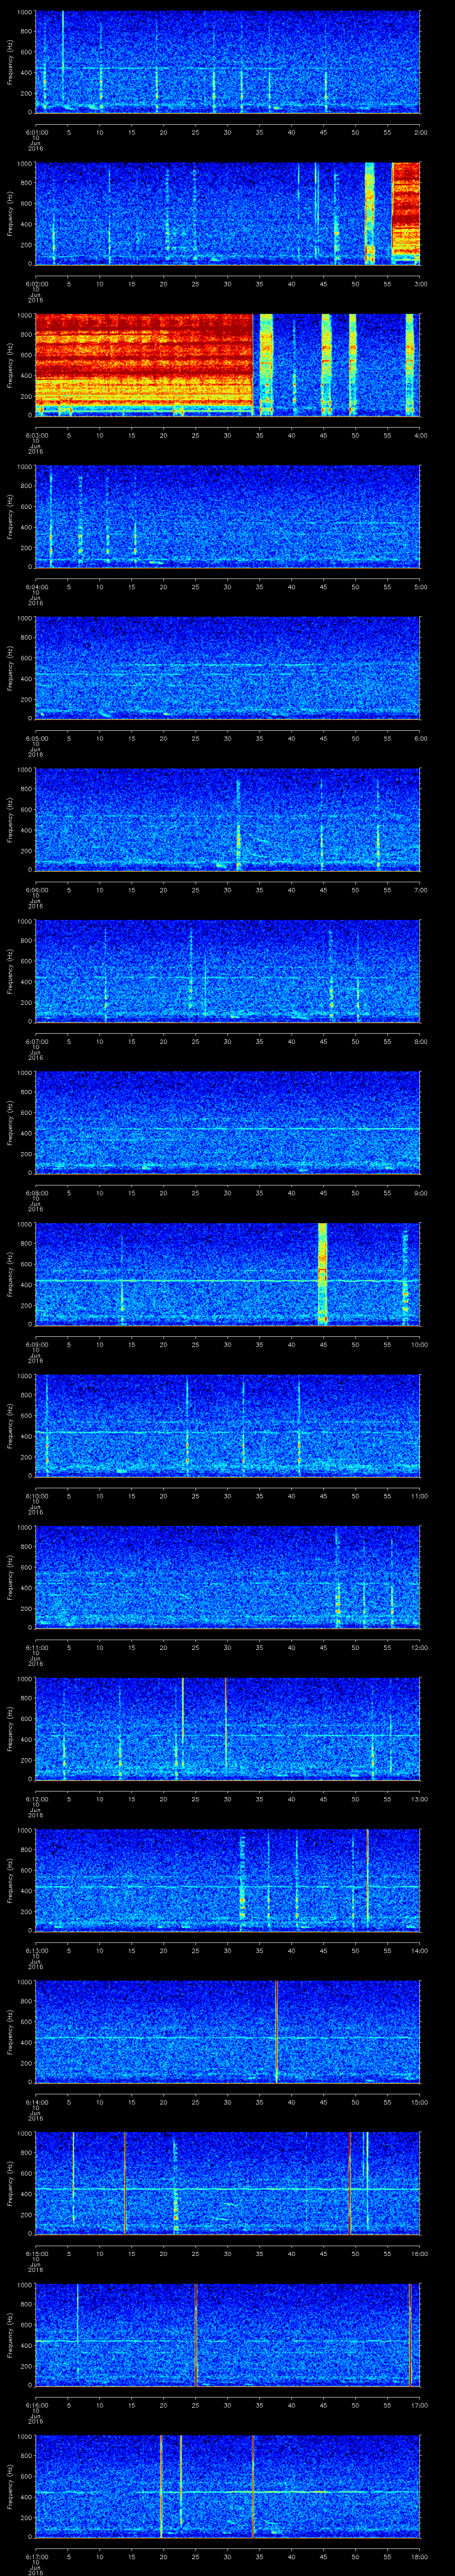Click the '6:08:00' start time label
This screenshot has height=2576, width=455.
point(36,1192)
